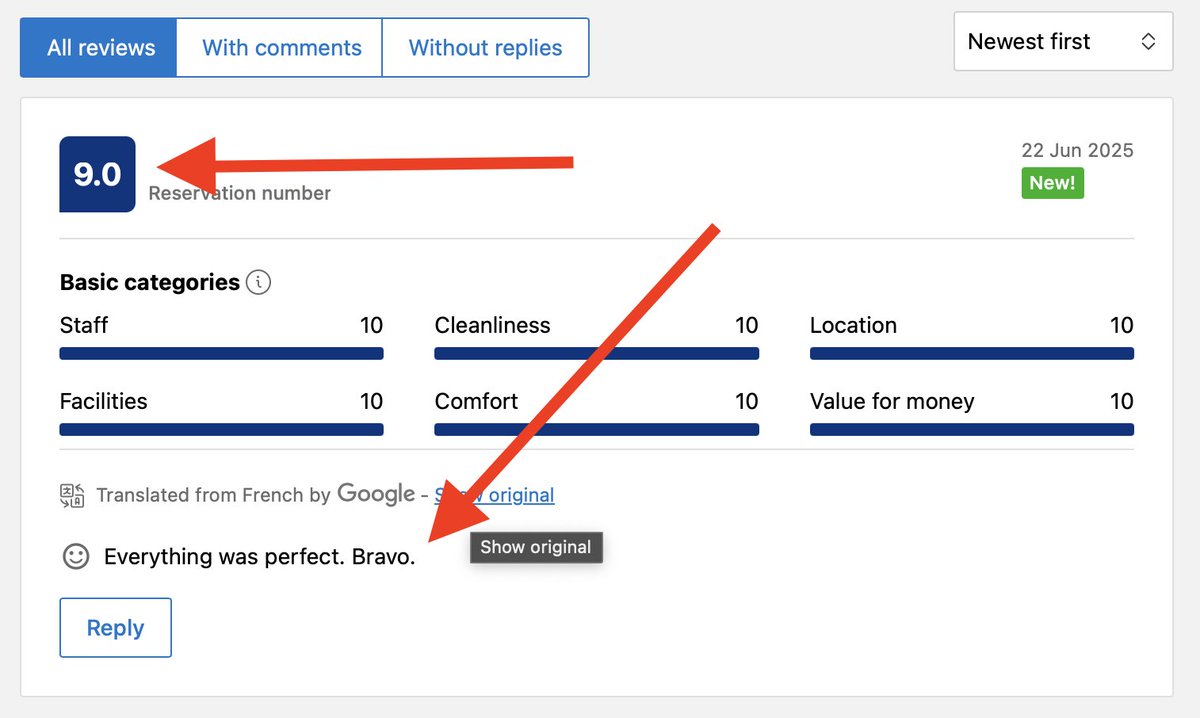Click the Comfort rating bar

click(596, 430)
